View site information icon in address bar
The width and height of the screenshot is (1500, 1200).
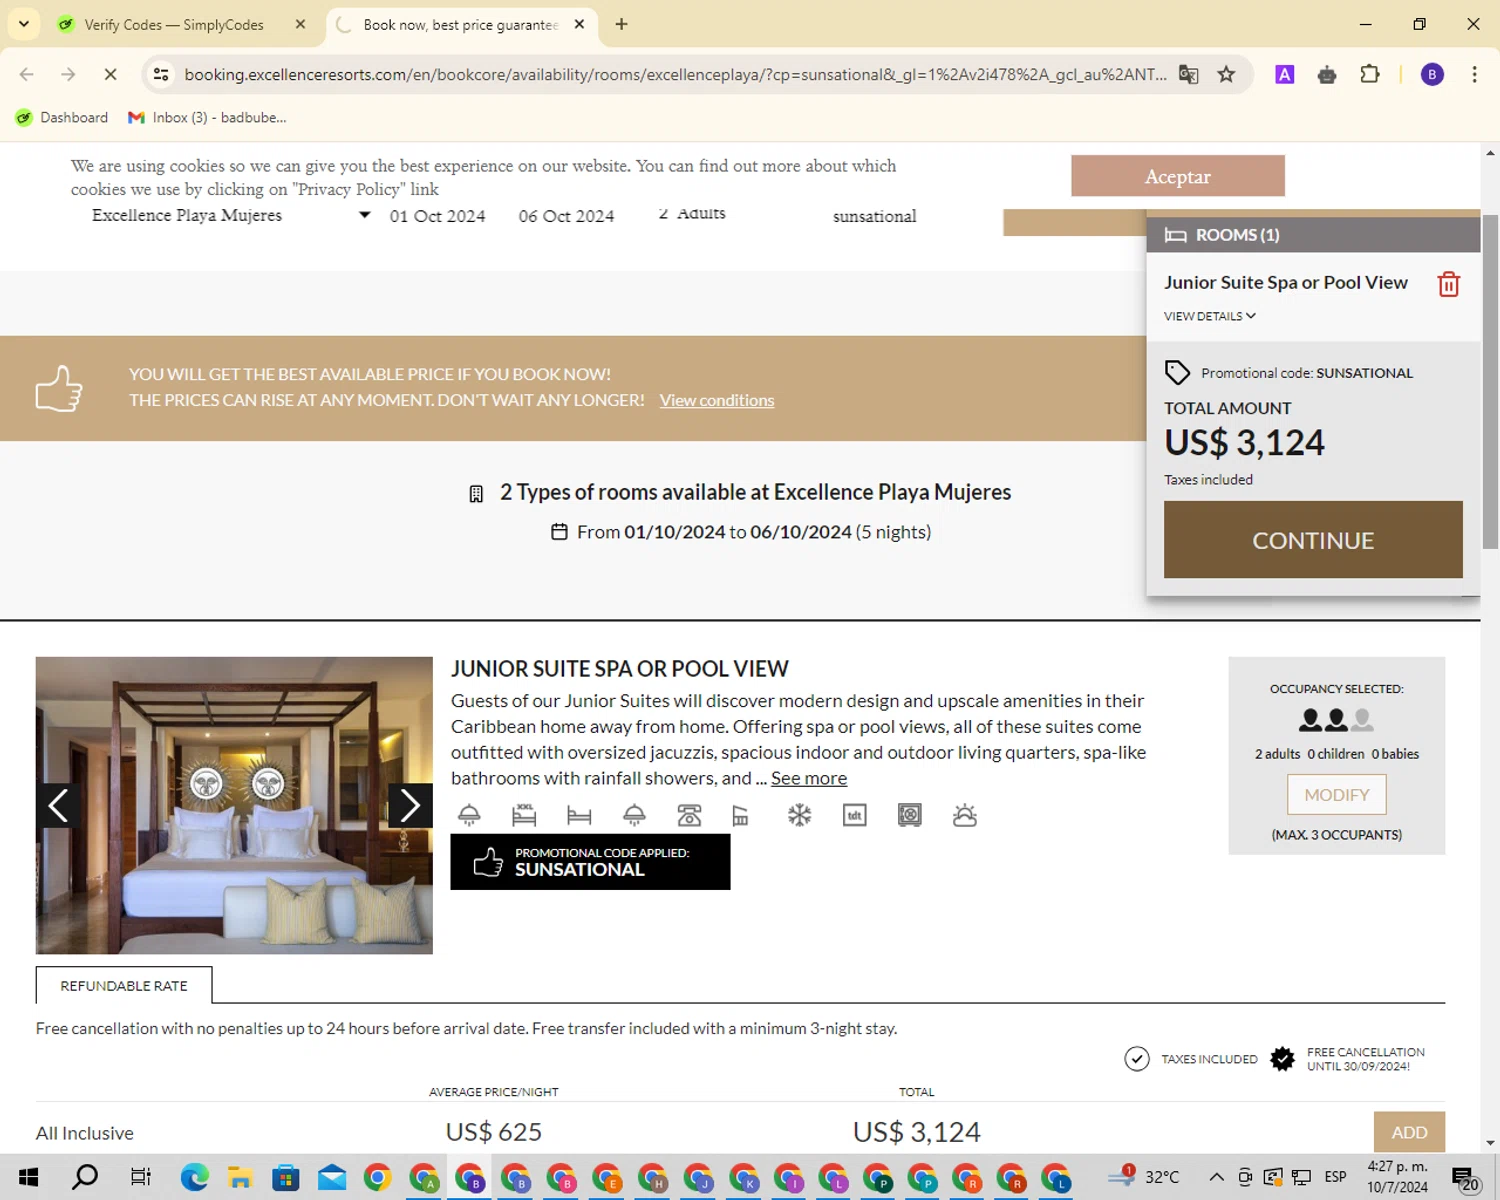[160, 74]
